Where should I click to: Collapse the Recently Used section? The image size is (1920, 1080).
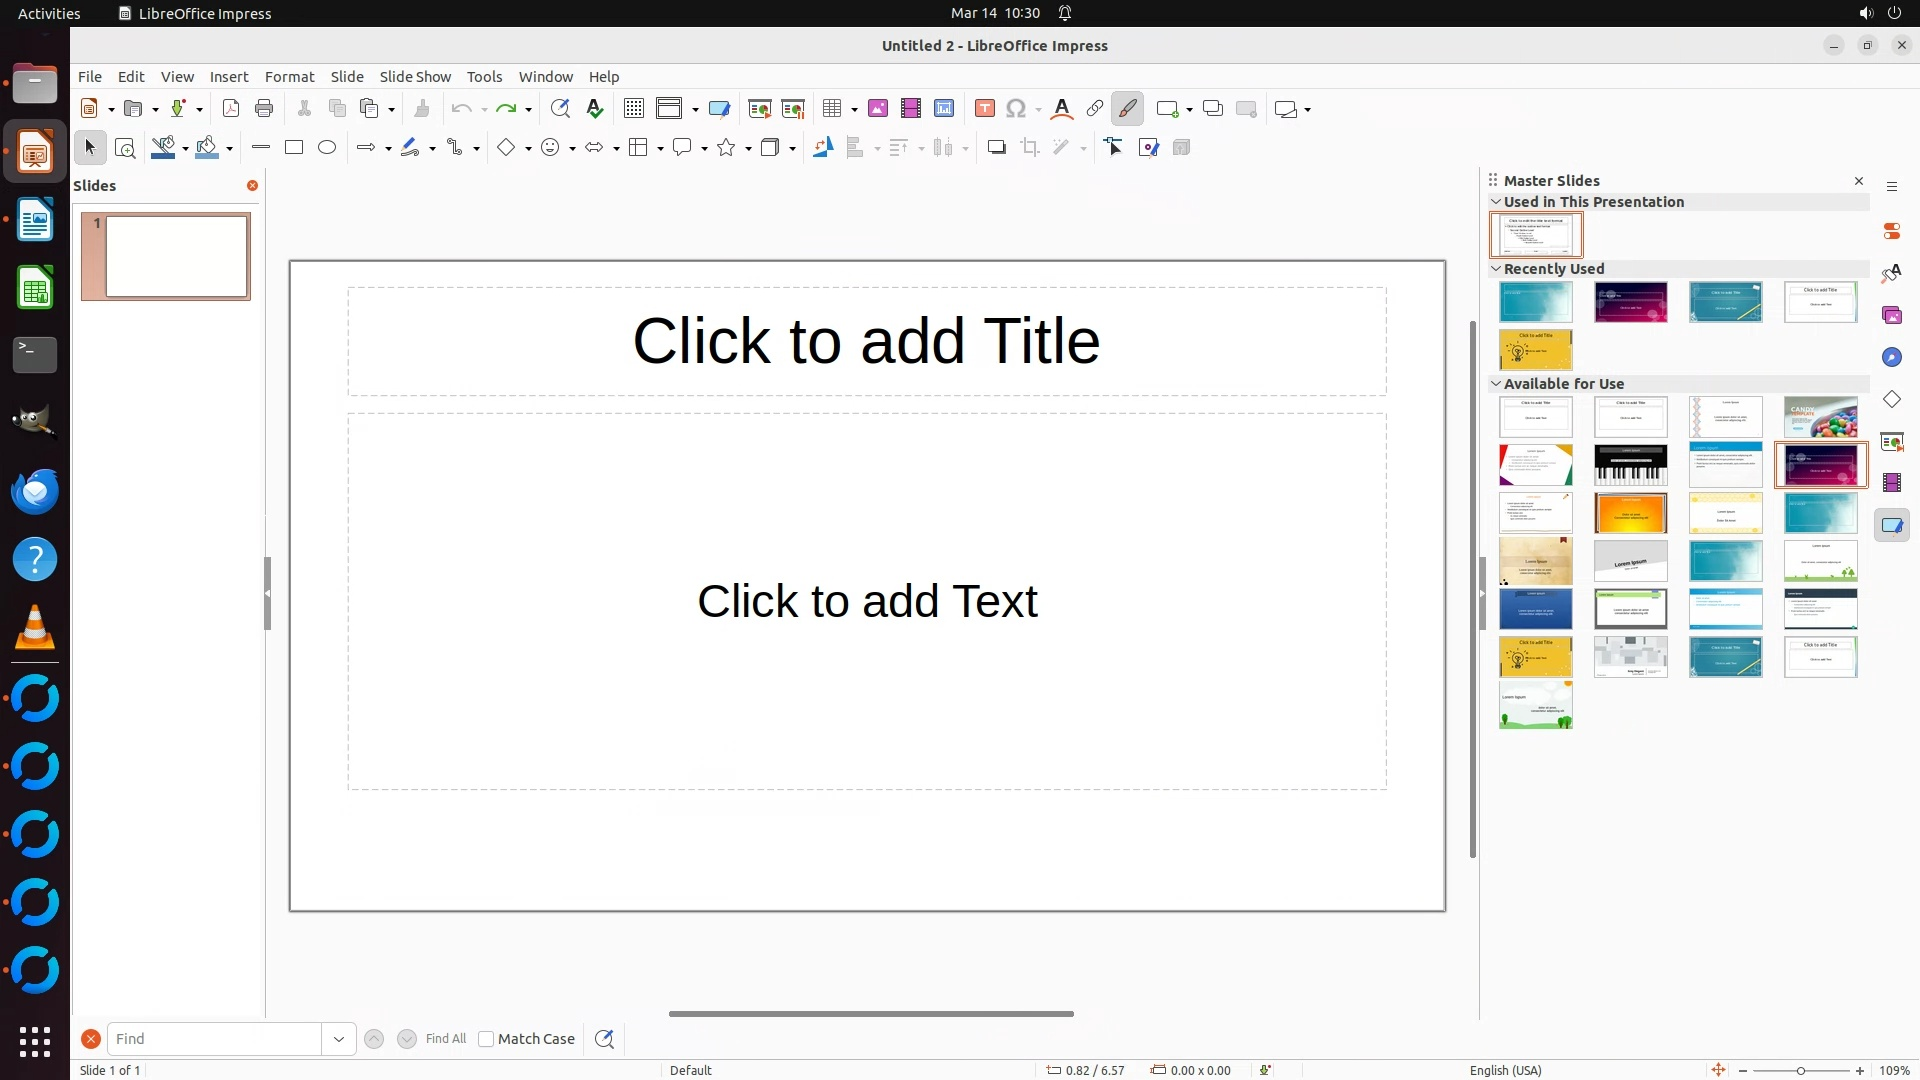tap(1496, 269)
